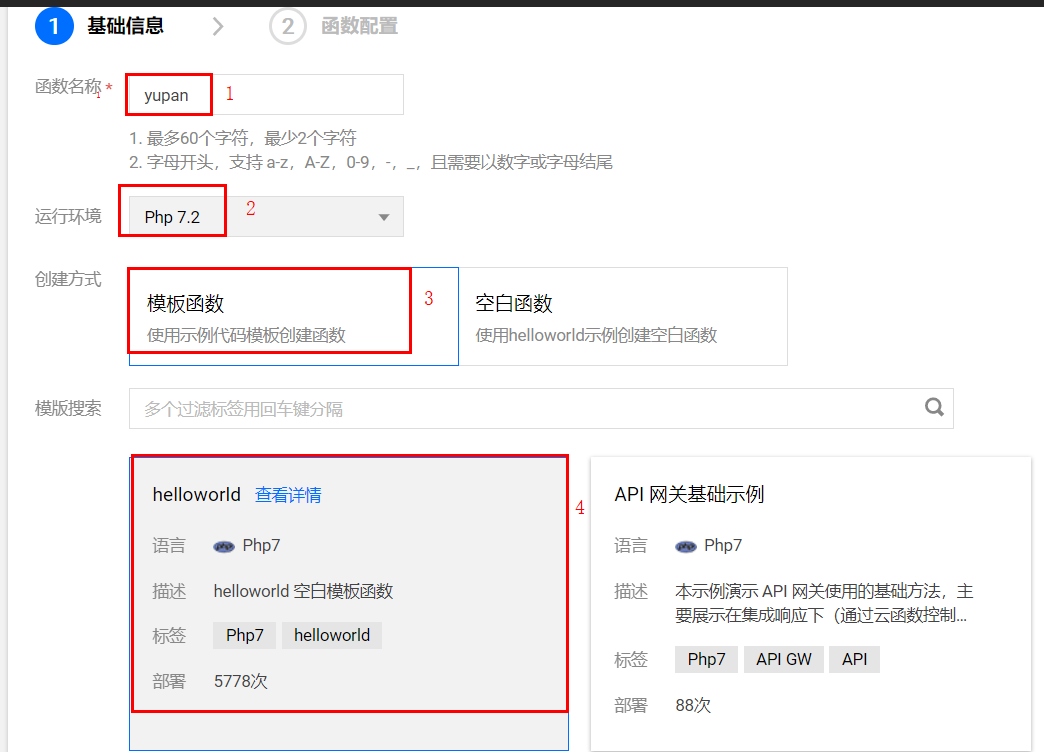Choose the helloworld template card
Viewport: 1044px width, 752px height.
[x=348, y=600]
